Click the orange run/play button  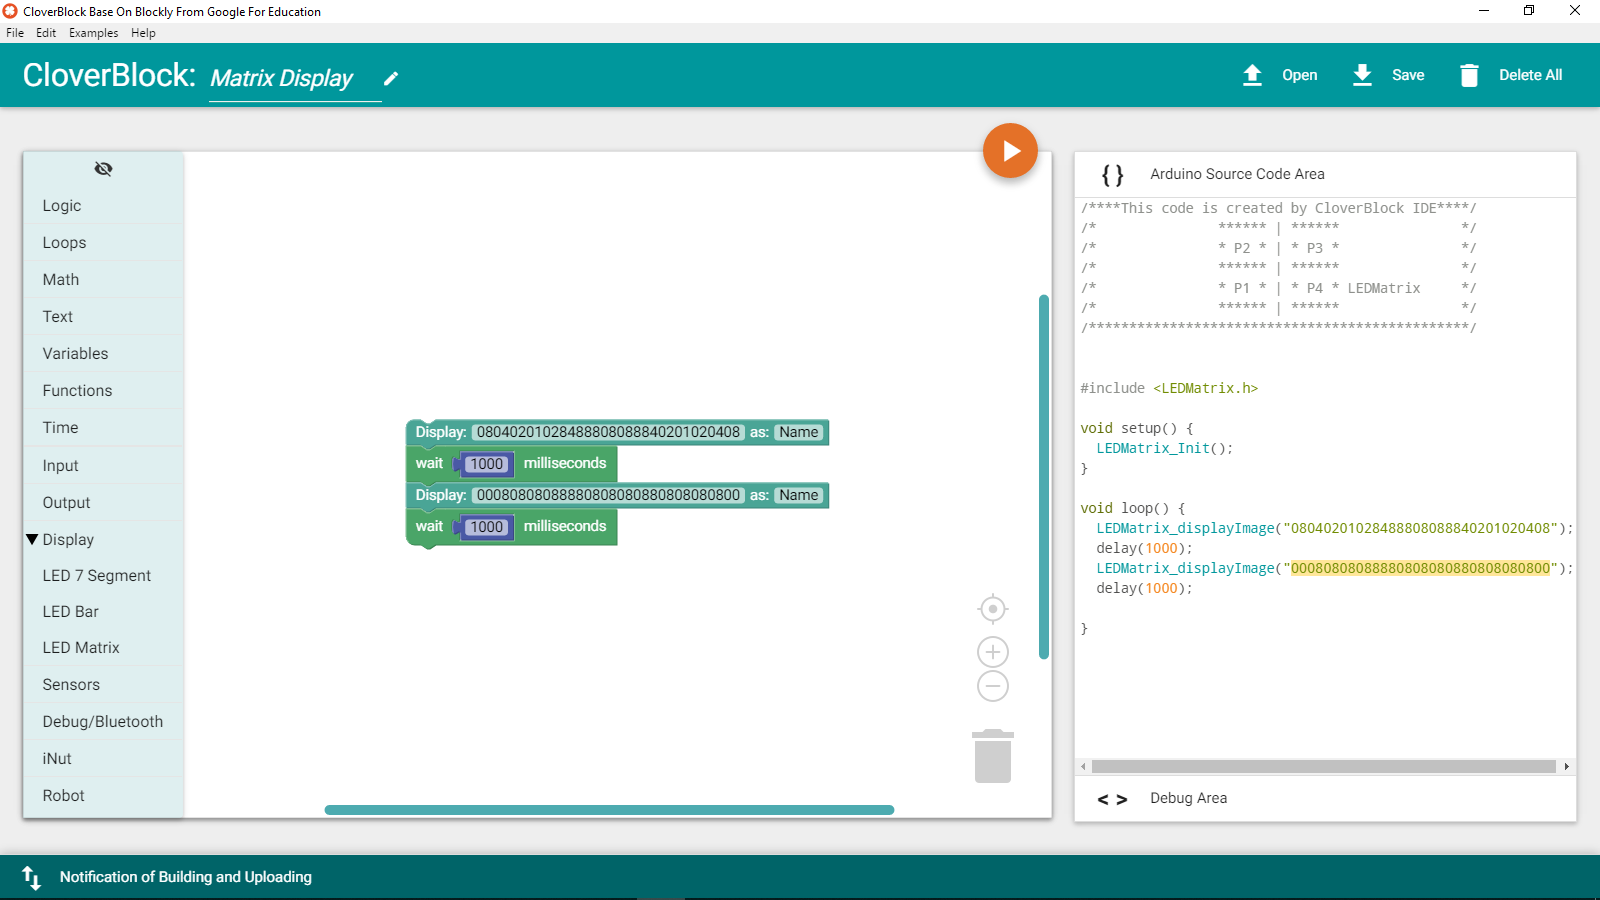(1010, 151)
